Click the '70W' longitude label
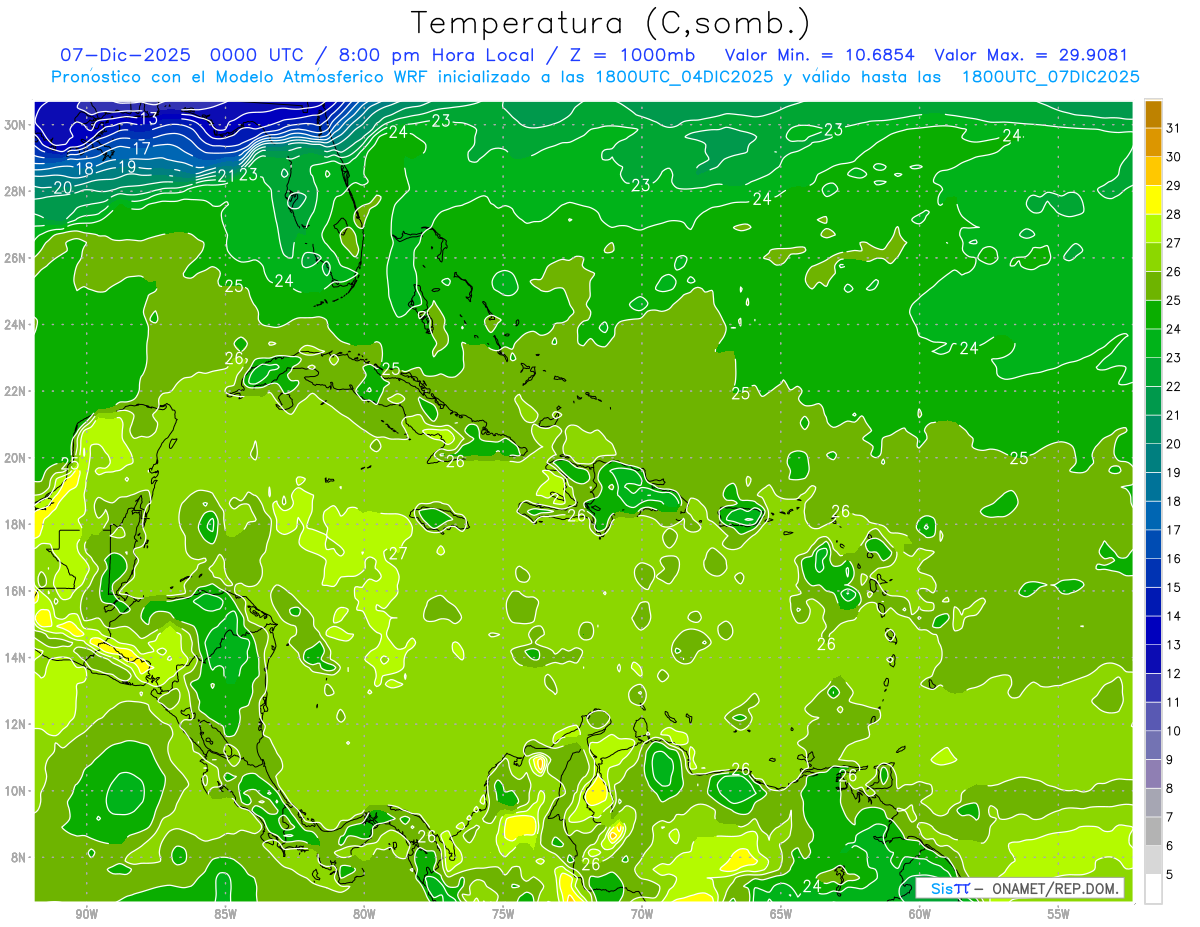The height and width of the screenshot is (927, 1200). coord(642,914)
